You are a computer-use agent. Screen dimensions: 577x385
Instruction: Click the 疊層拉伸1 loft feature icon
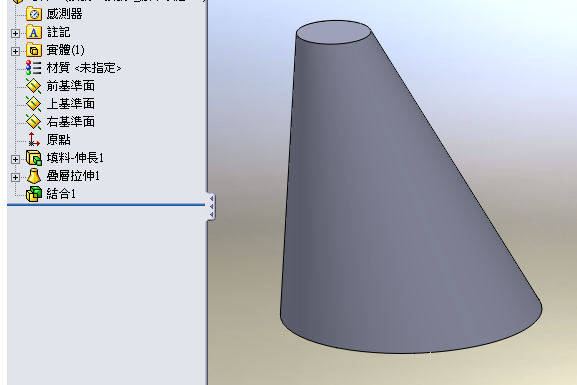(34, 176)
